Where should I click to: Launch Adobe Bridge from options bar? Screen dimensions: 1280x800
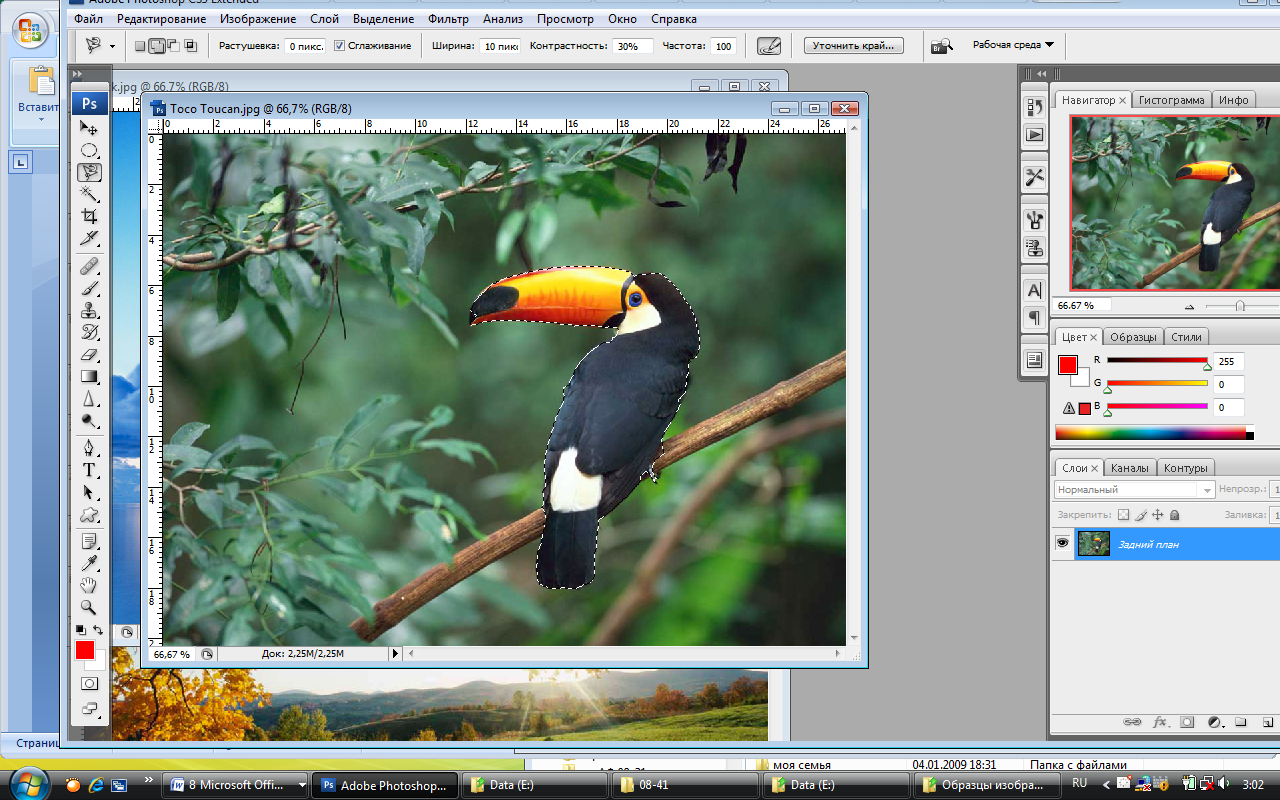click(941, 46)
